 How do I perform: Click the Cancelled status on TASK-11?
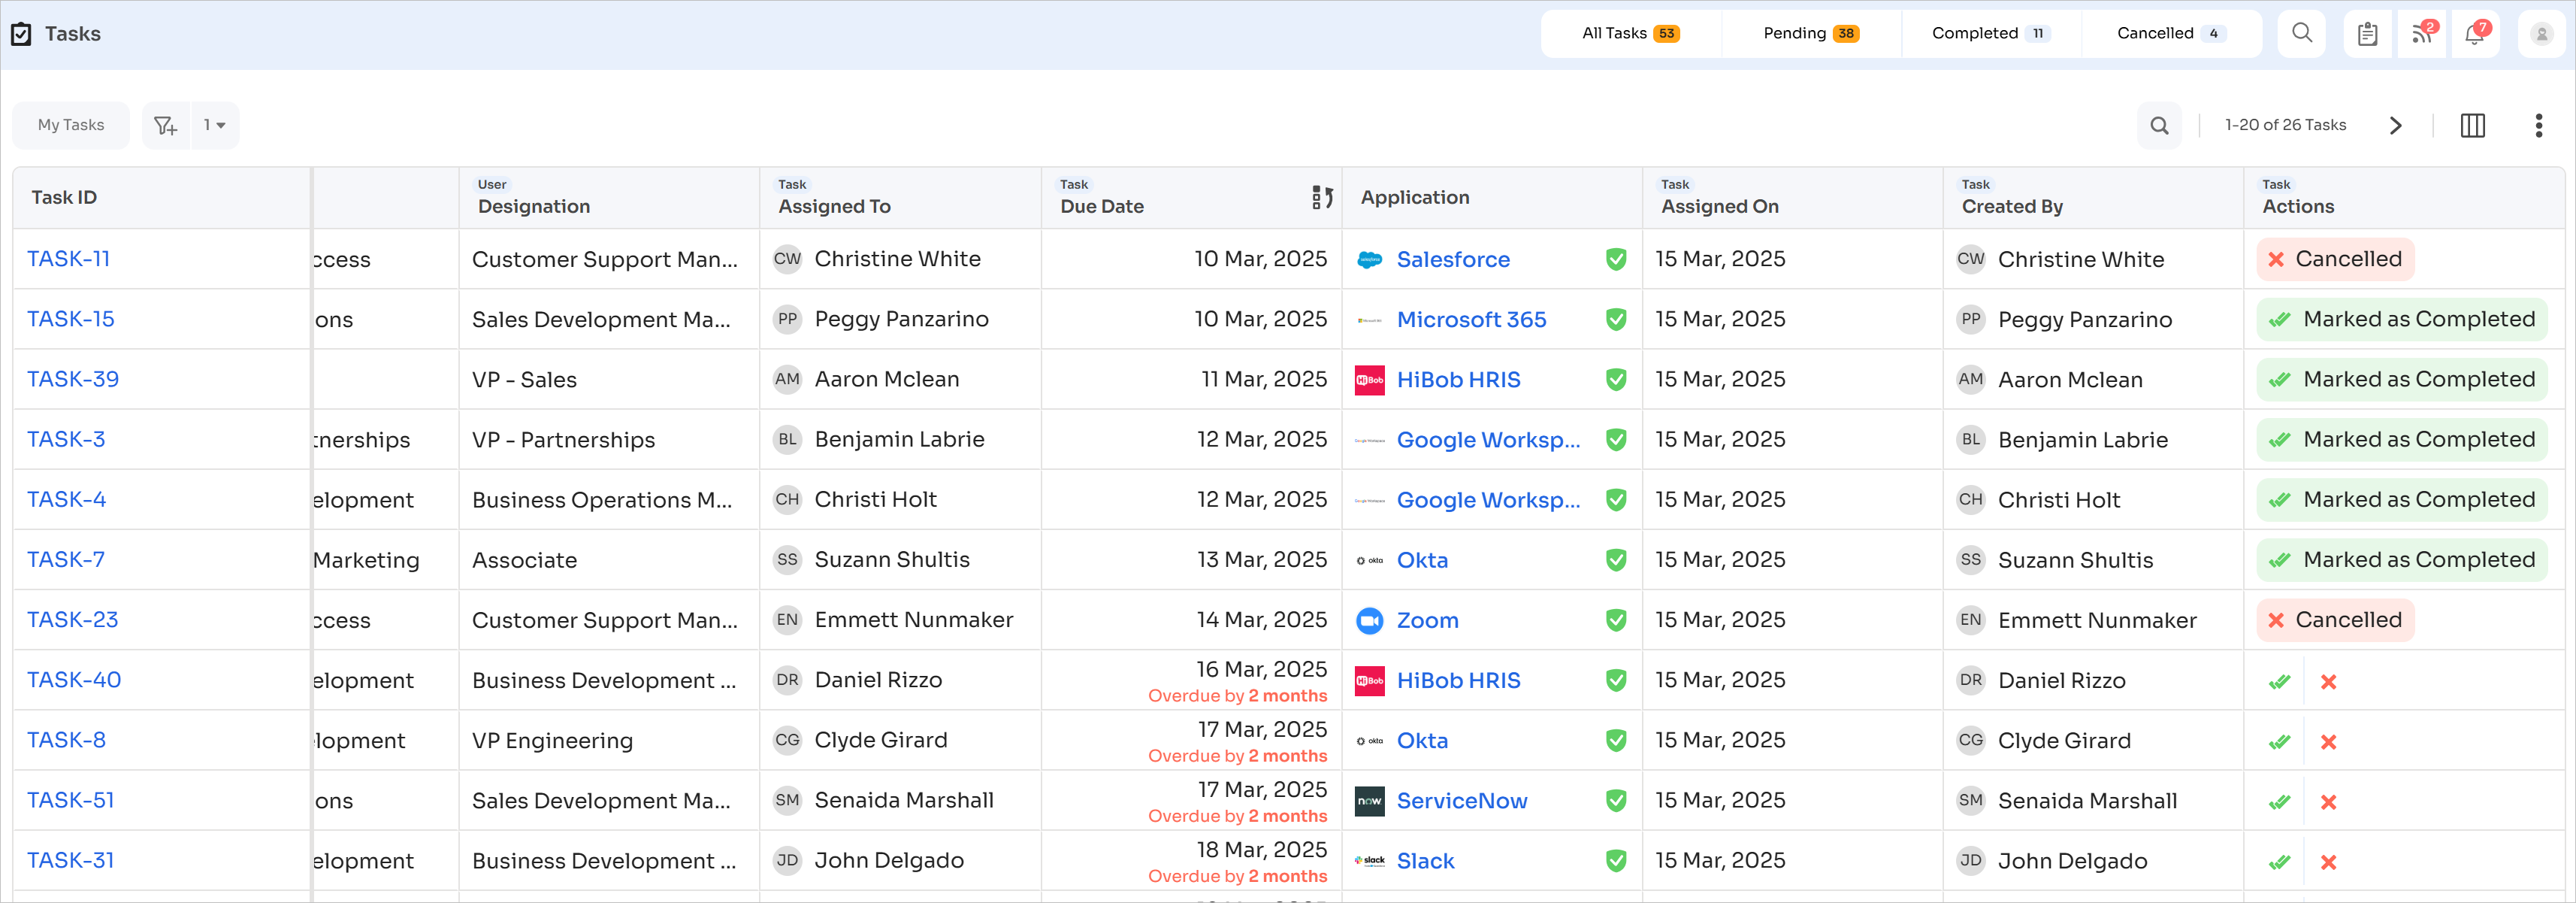2335,259
